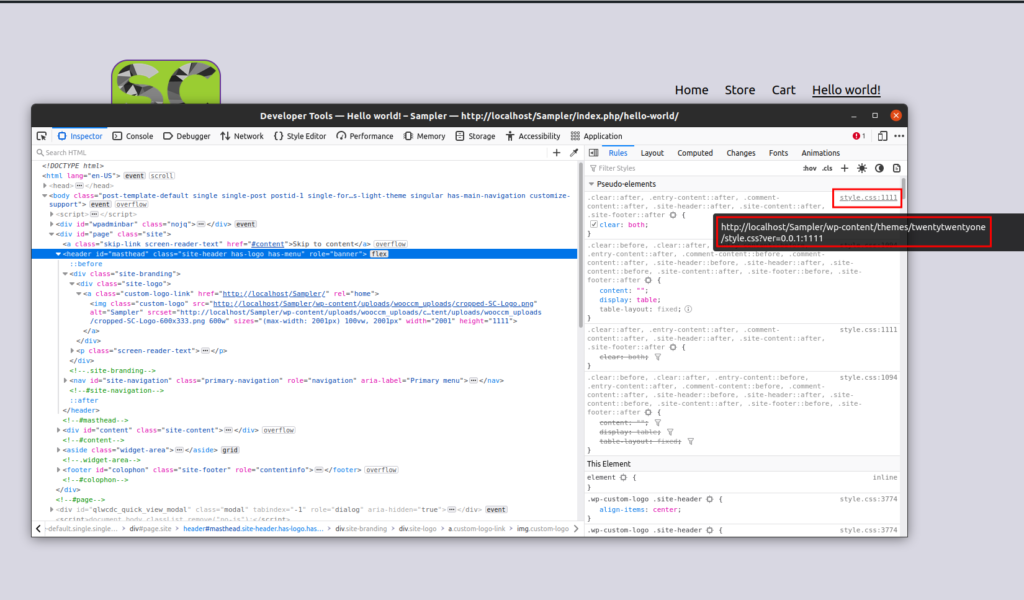The height and width of the screenshot is (600, 1024).
Task: Click selector highlighter icon for element rule
Action: pos(624,478)
